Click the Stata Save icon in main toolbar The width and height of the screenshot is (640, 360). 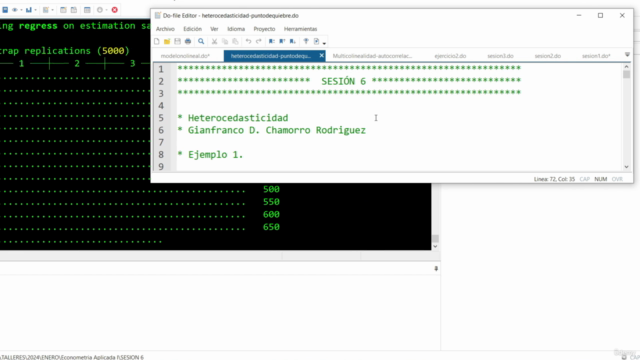pos(5,10)
